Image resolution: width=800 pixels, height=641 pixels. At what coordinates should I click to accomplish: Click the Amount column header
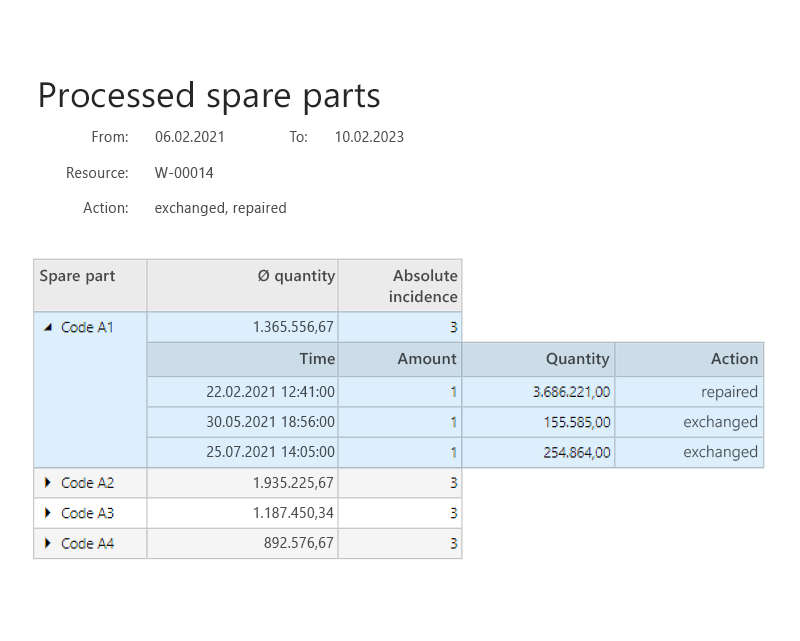[x=427, y=359]
